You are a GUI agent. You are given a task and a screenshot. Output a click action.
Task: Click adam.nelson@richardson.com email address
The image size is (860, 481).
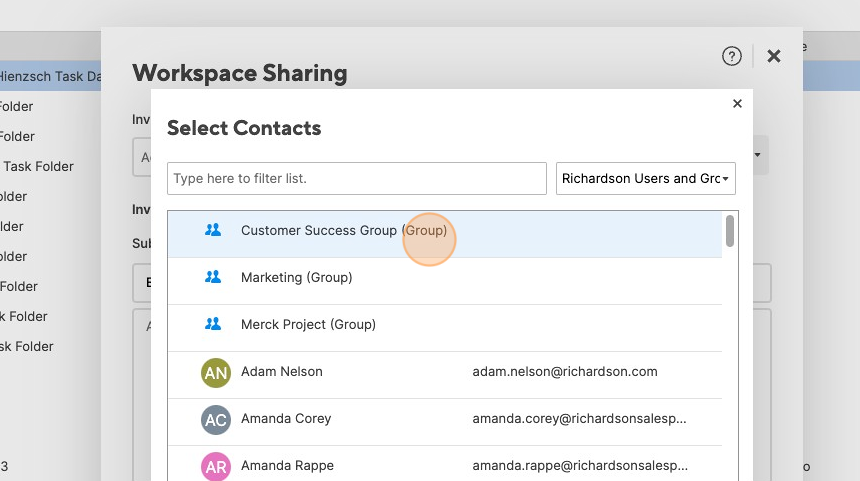tap(565, 372)
